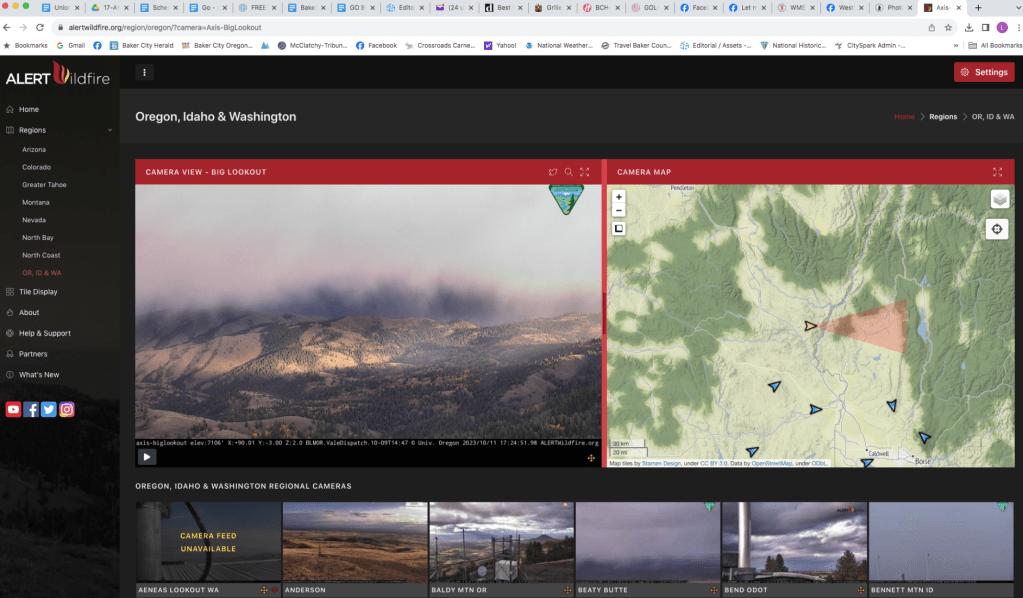This screenshot has width=1023, height=598.
Task: Share Big Lookout camera view on Twitter
Action: click(553, 172)
